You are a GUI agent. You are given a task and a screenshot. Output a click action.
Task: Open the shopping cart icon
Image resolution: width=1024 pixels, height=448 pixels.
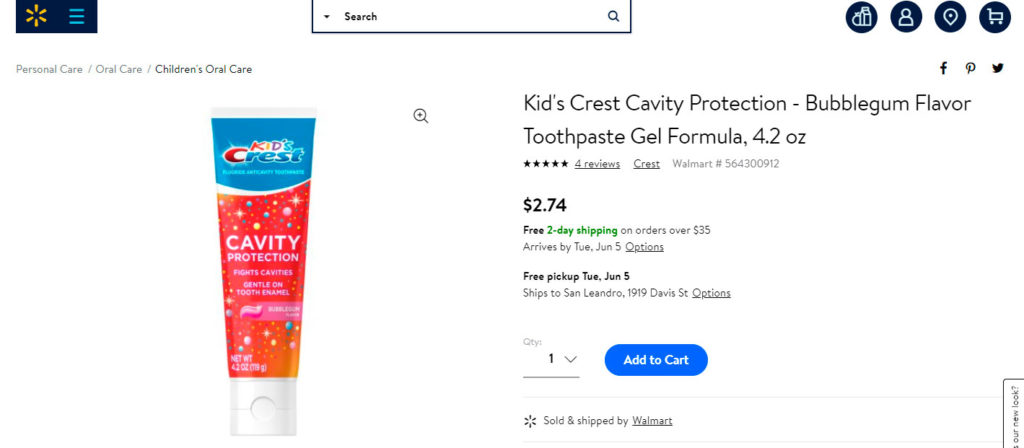point(994,17)
